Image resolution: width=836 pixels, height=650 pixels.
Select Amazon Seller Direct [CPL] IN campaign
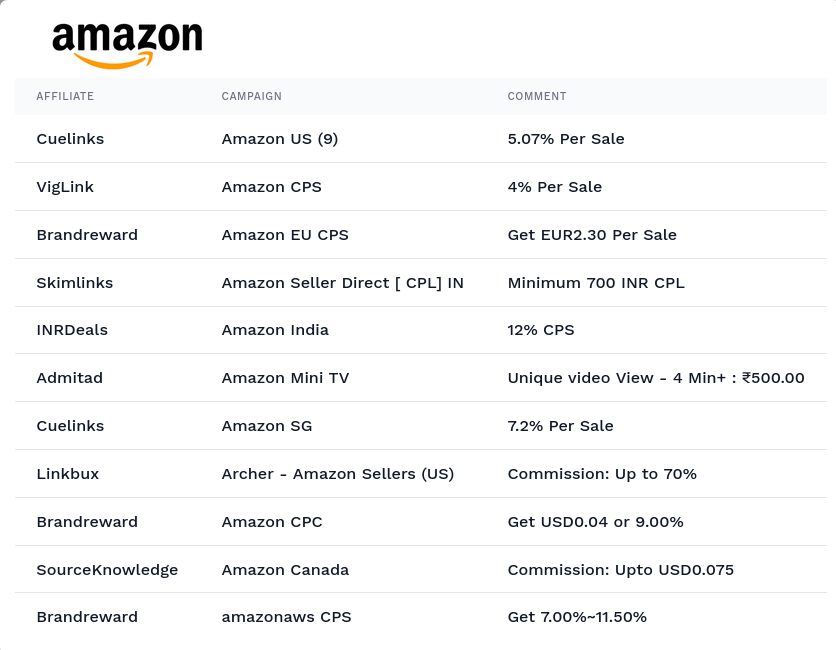[342, 283]
